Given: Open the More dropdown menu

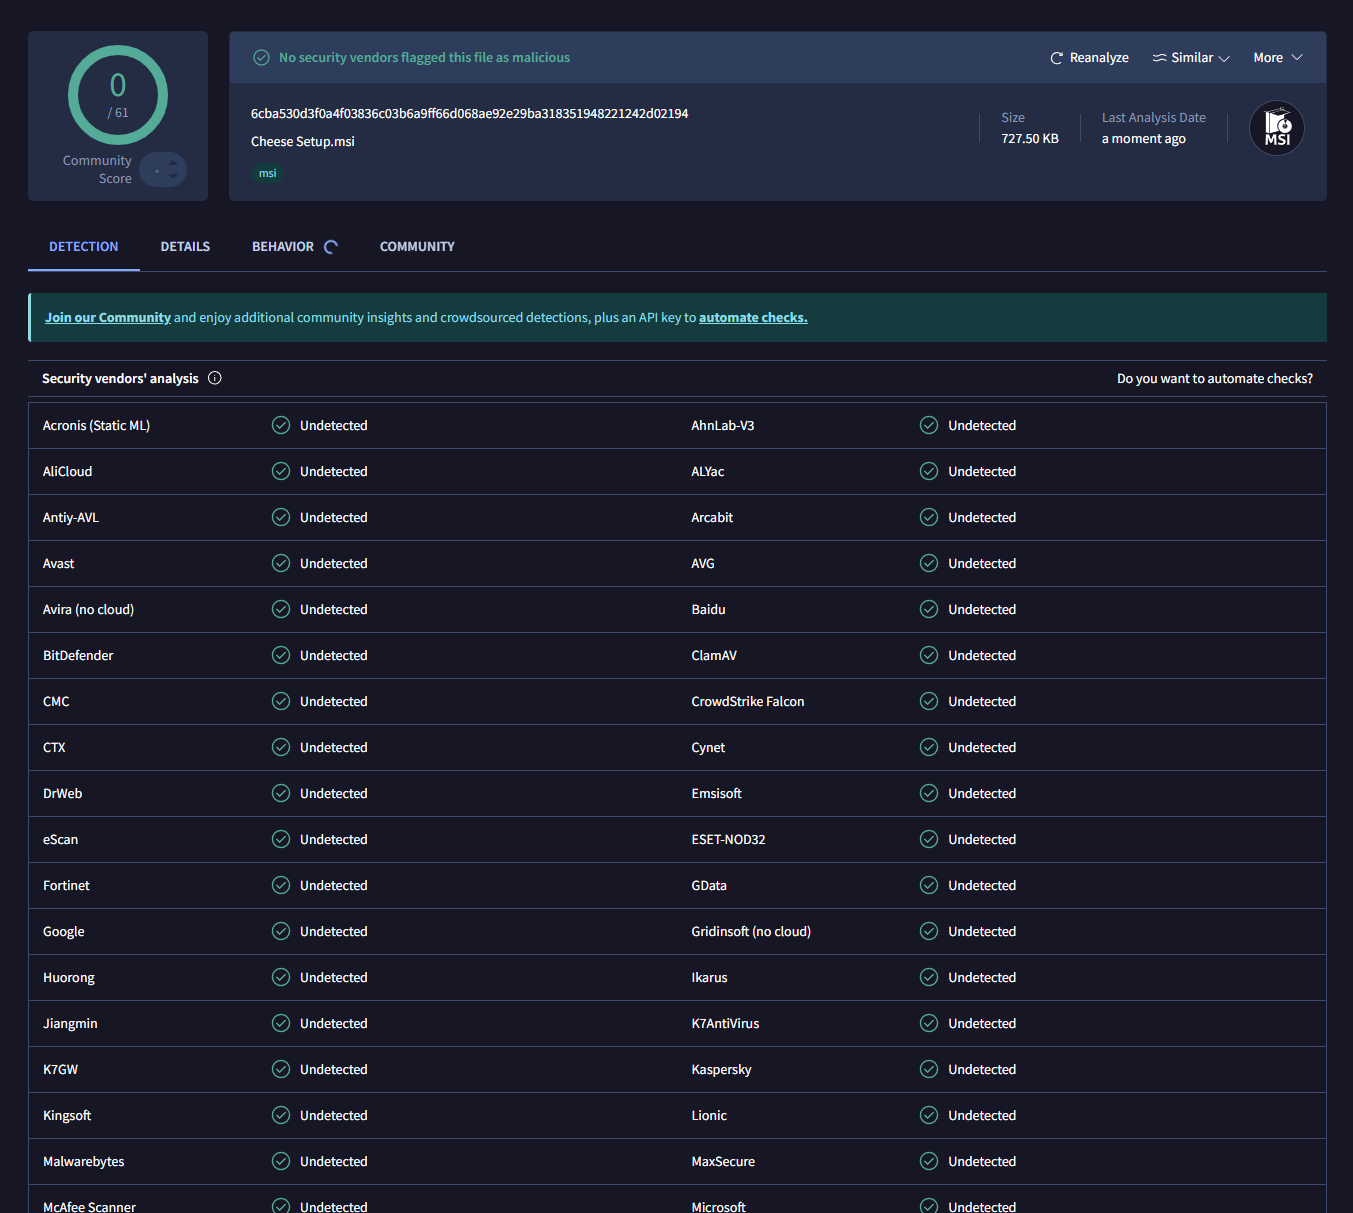Looking at the screenshot, I should click(1278, 58).
